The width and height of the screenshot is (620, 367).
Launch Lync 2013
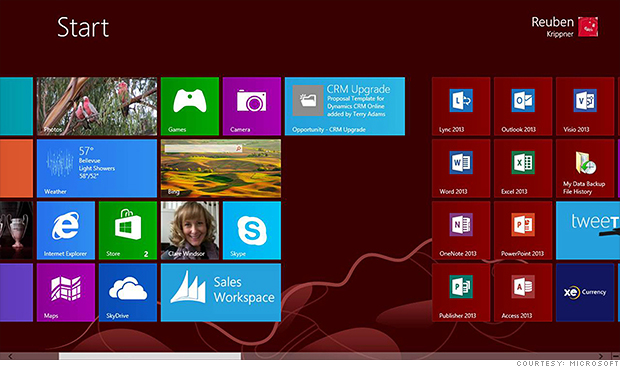pos(461,106)
